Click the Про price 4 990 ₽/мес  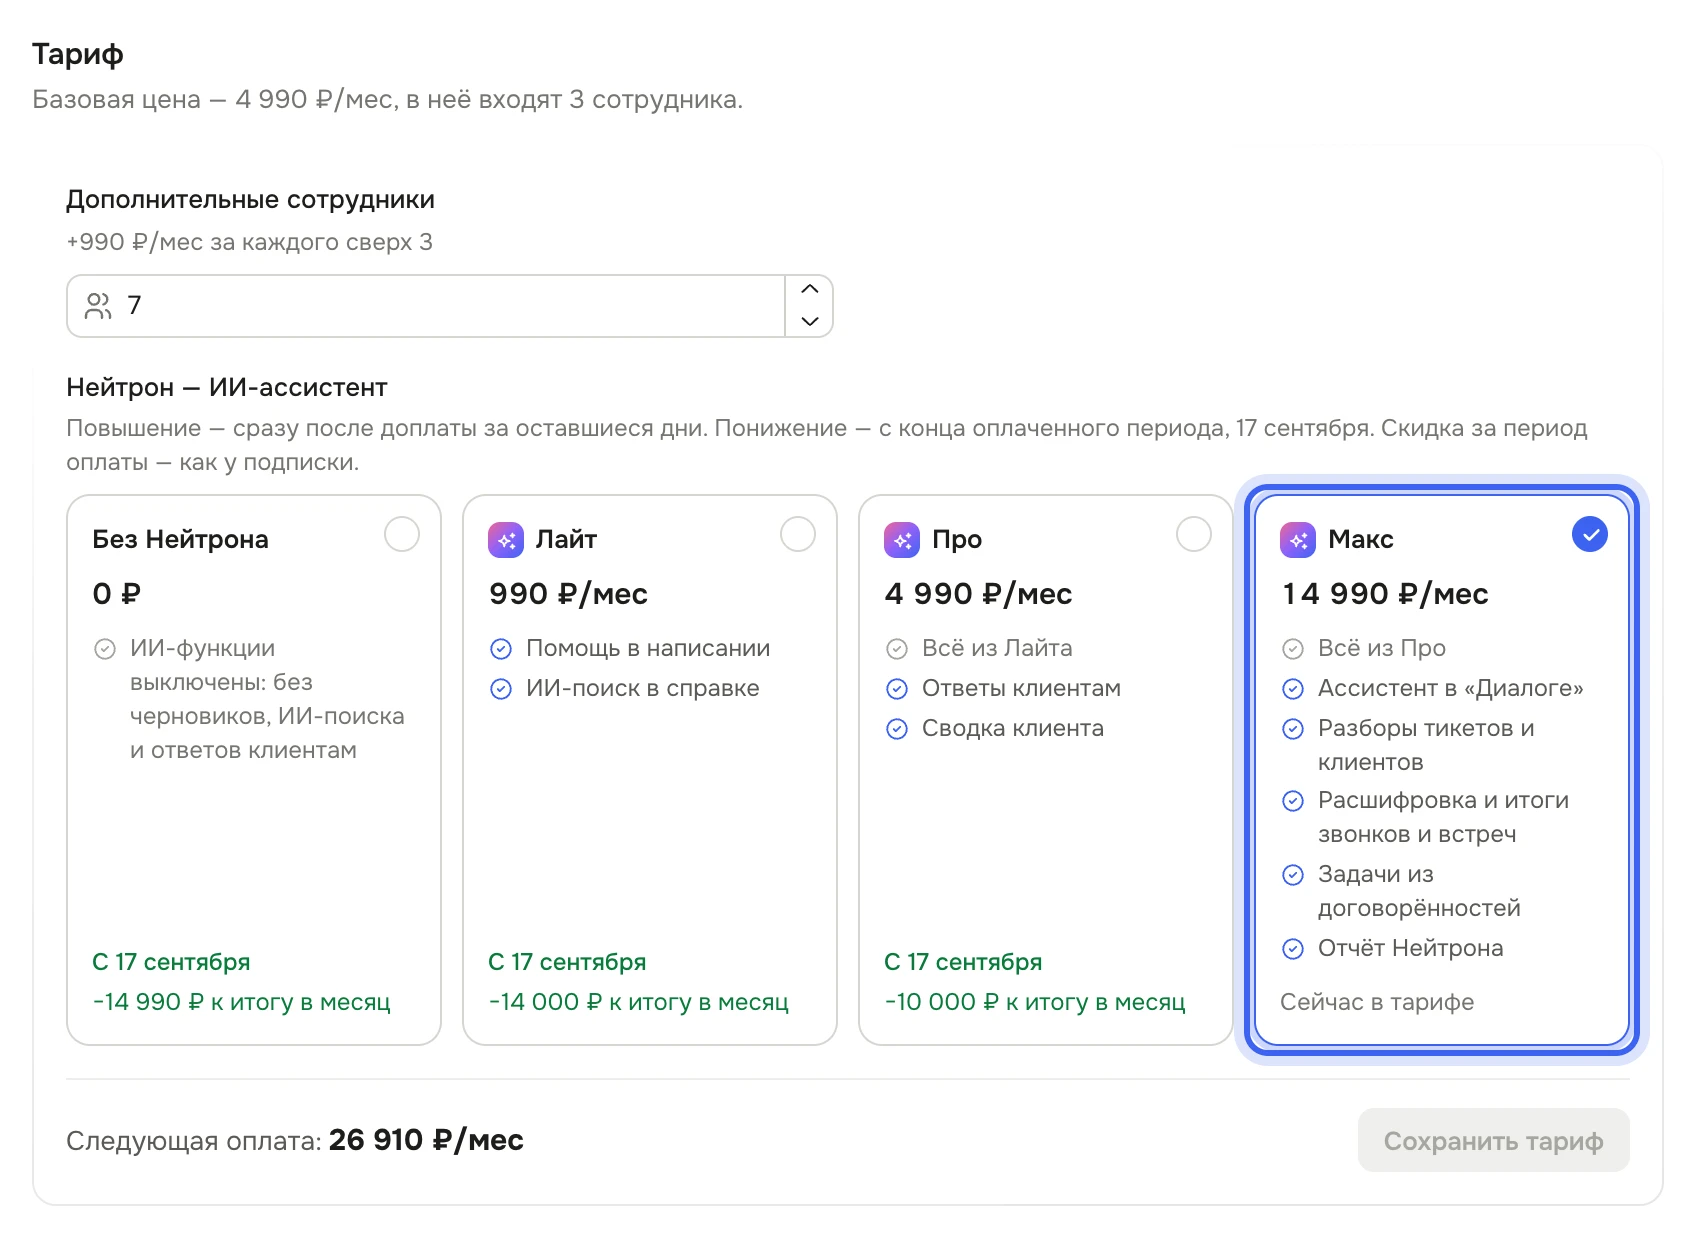978,594
